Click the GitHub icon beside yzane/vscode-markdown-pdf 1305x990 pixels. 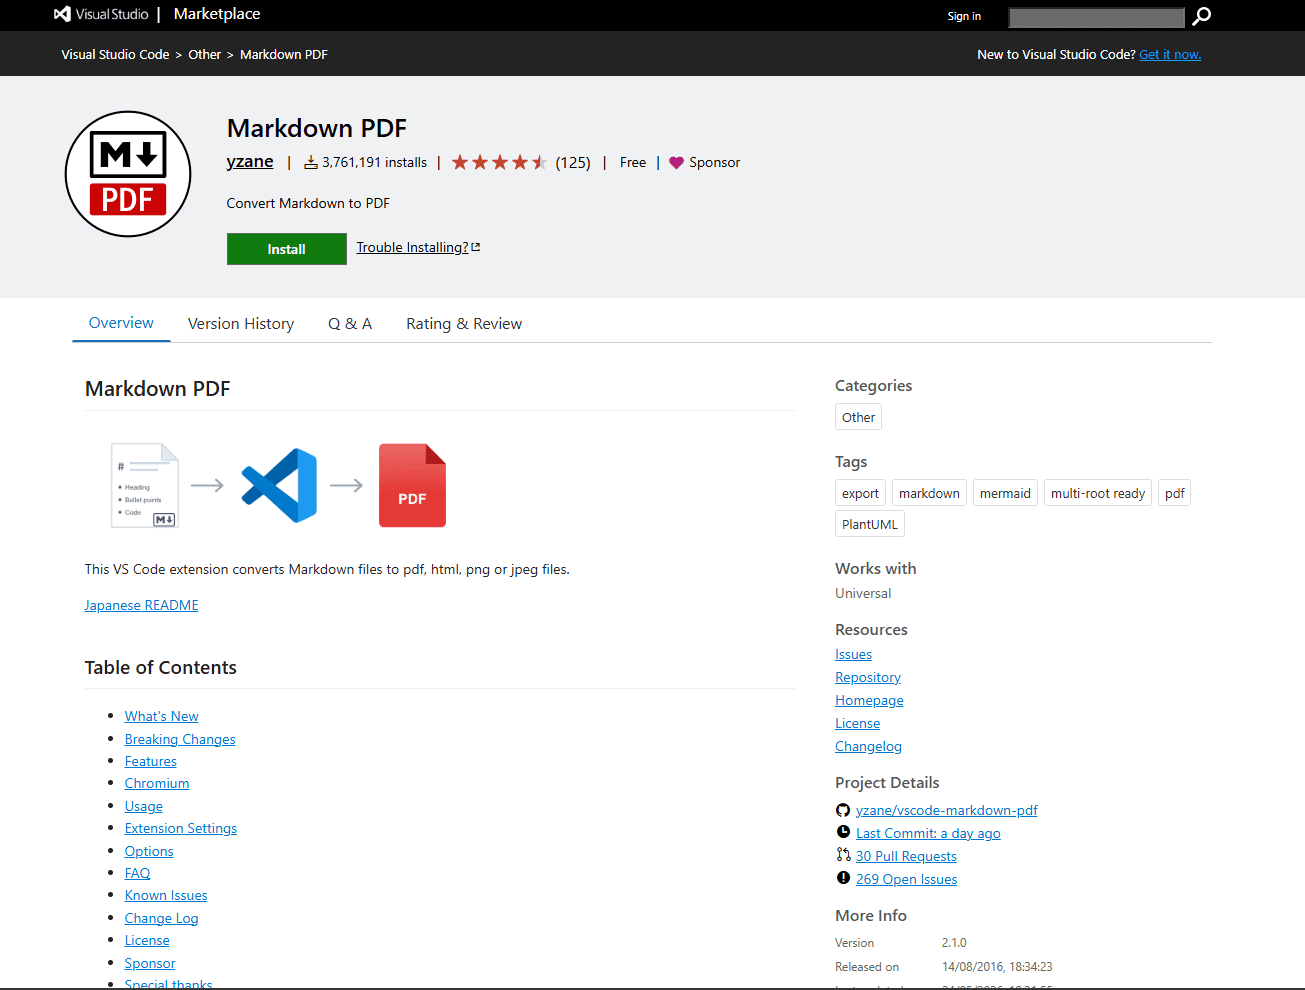click(x=843, y=810)
